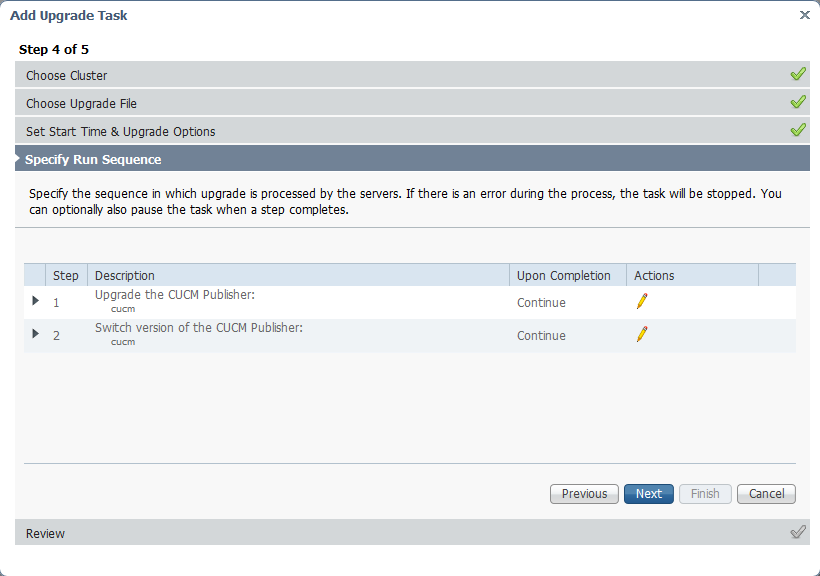This screenshot has height=576, width=820.
Task: Click the pencil edit icon for step 2
Action: (642, 335)
